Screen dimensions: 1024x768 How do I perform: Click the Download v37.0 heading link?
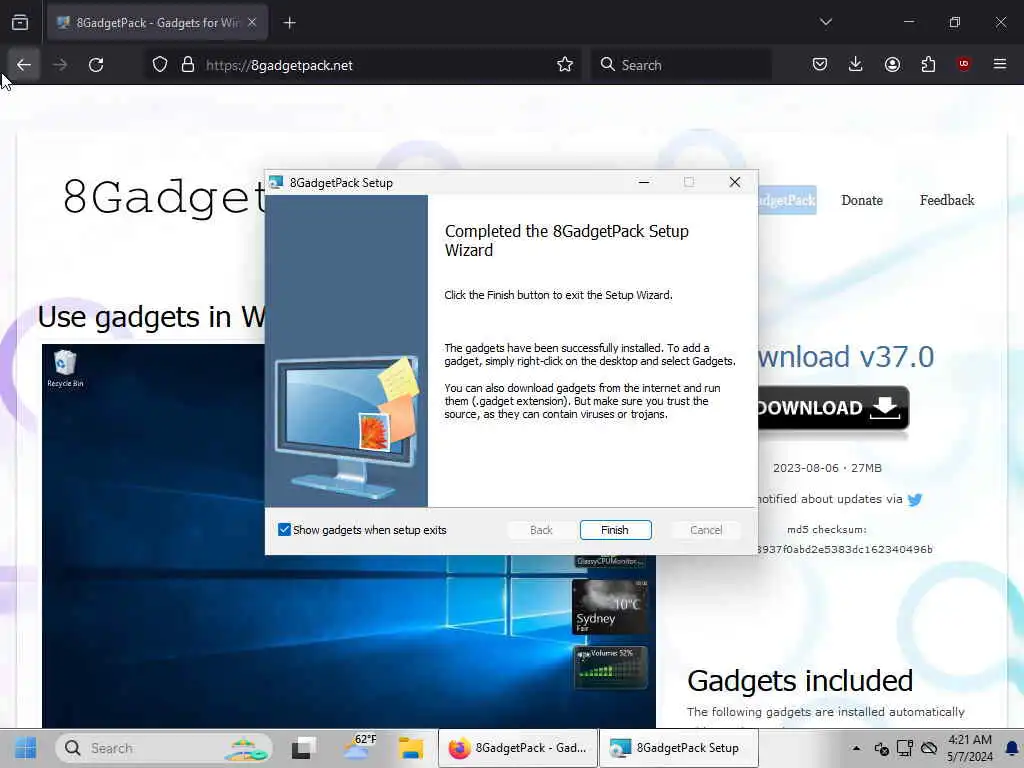pos(846,357)
